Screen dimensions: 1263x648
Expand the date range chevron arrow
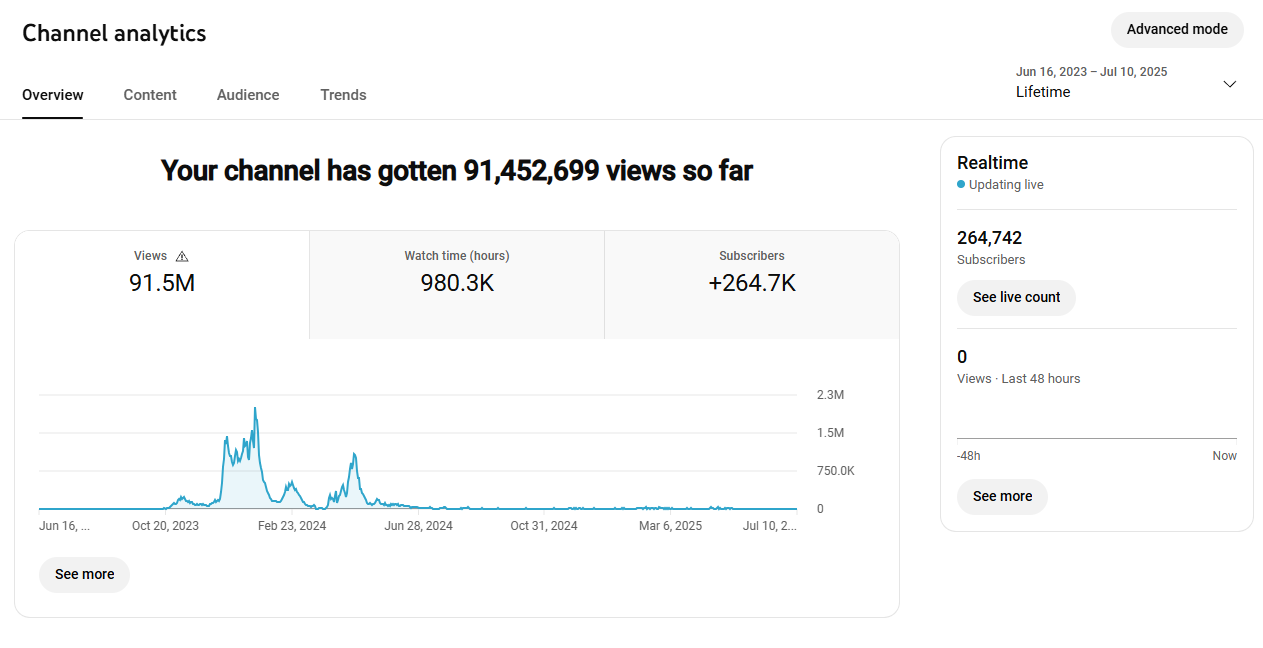(1229, 84)
